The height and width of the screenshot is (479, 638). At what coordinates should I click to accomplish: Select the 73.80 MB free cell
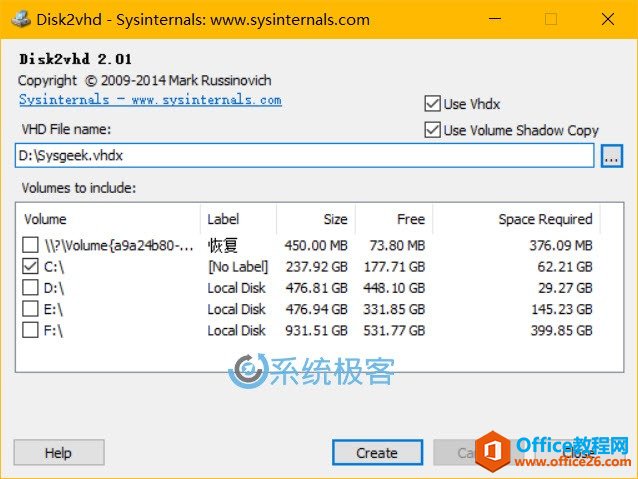397,245
